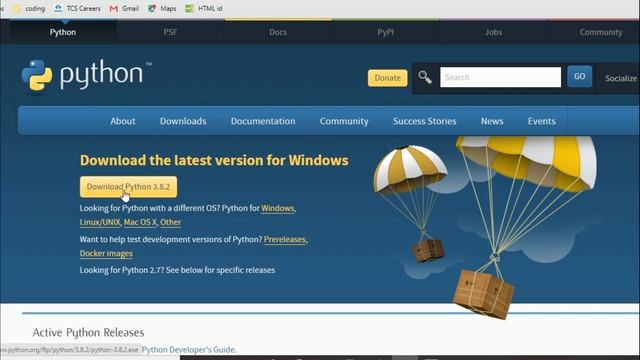This screenshot has height=360, width=640.
Task: Follow the Windows download link
Action: point(278,208)
